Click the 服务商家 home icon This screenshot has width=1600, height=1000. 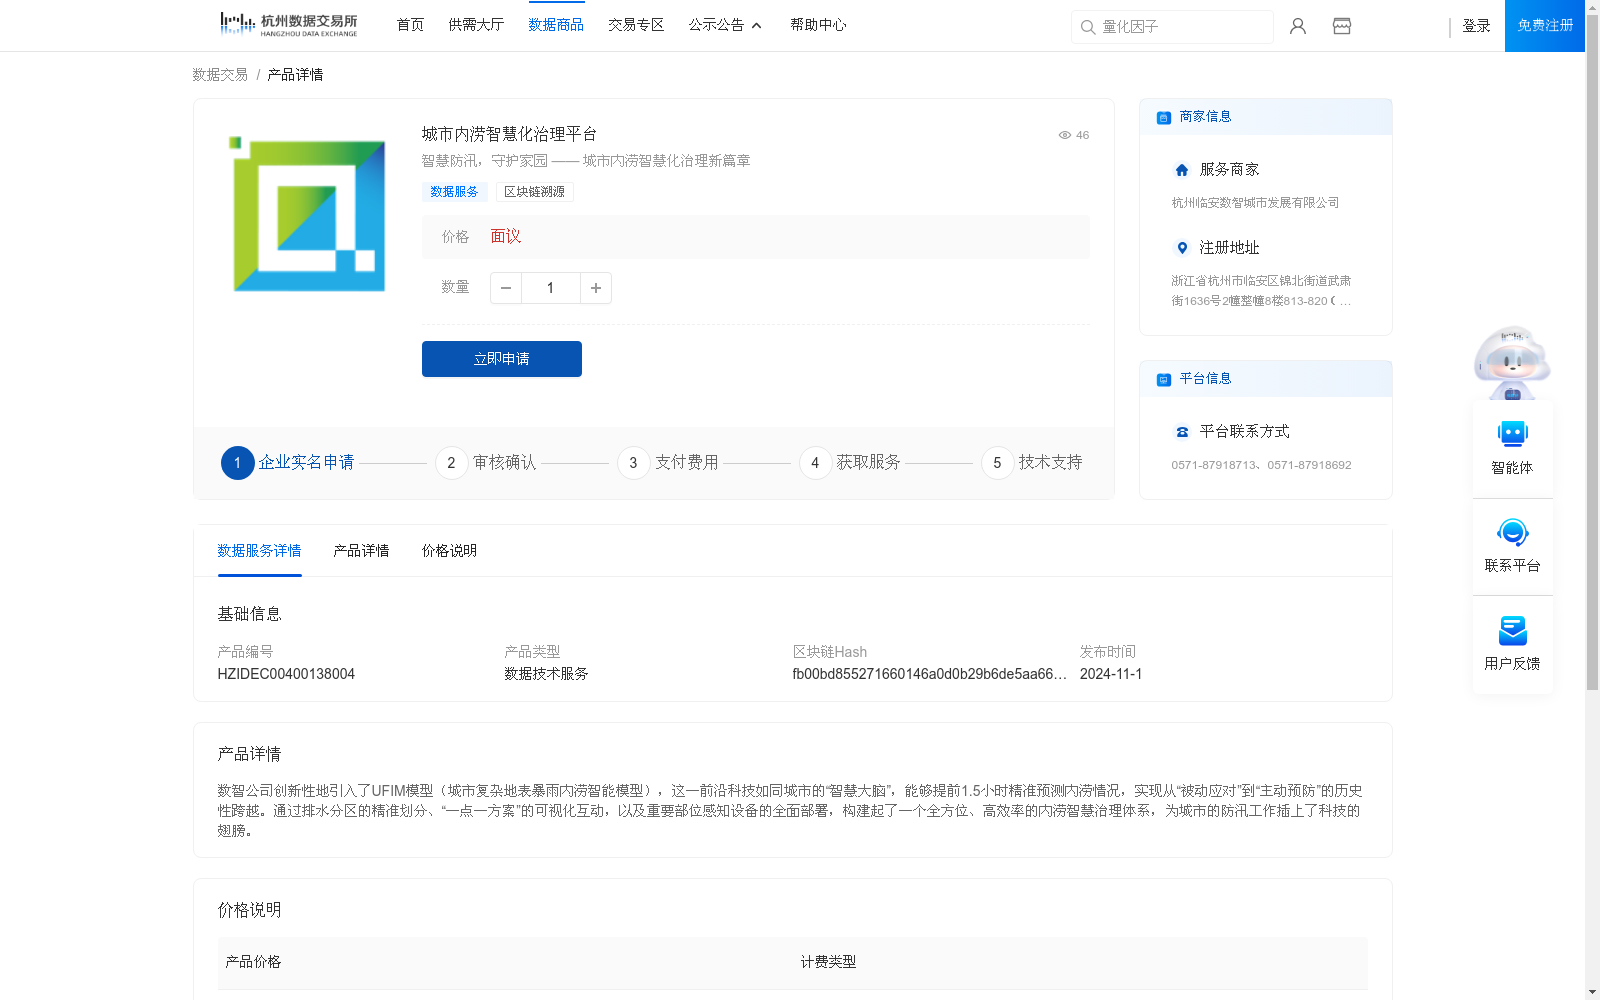click(1182, 170)
